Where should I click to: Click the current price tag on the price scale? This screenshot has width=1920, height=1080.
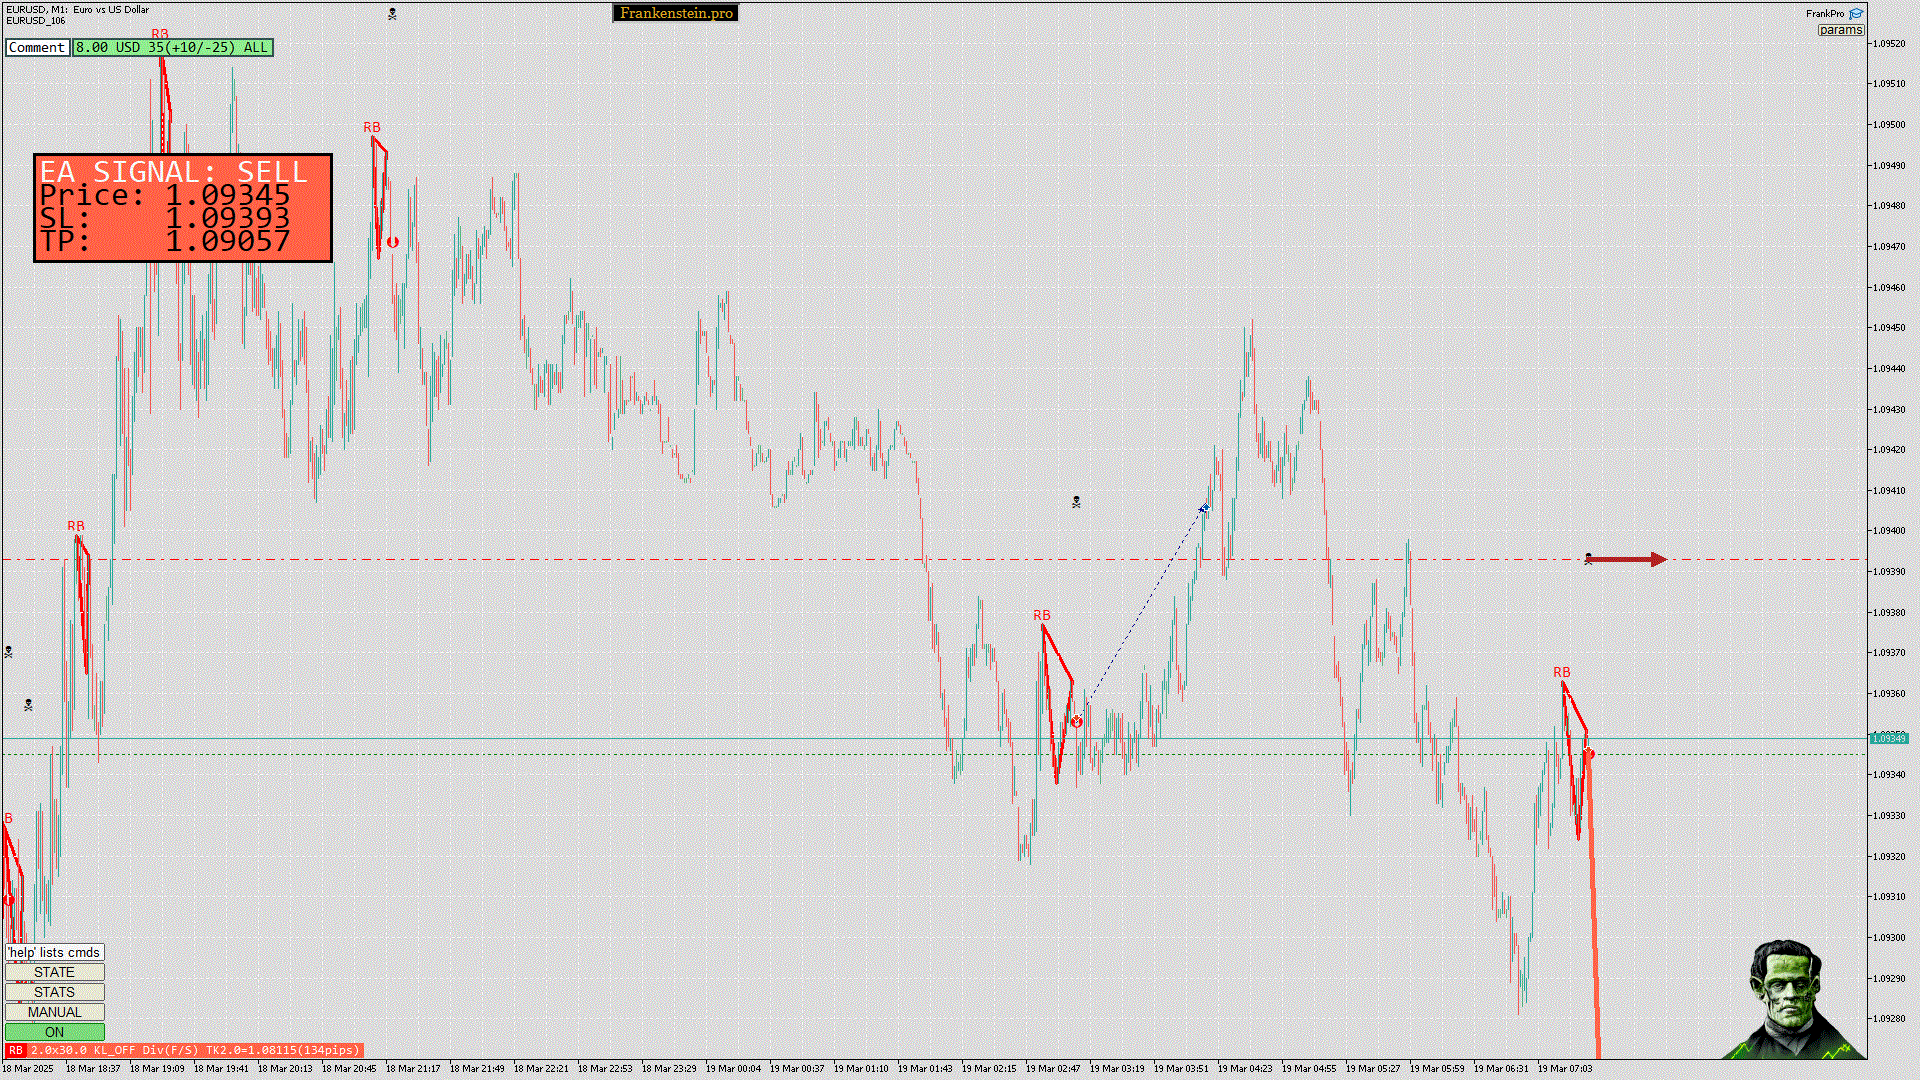pyautogui.click(x=1889, y=738)
